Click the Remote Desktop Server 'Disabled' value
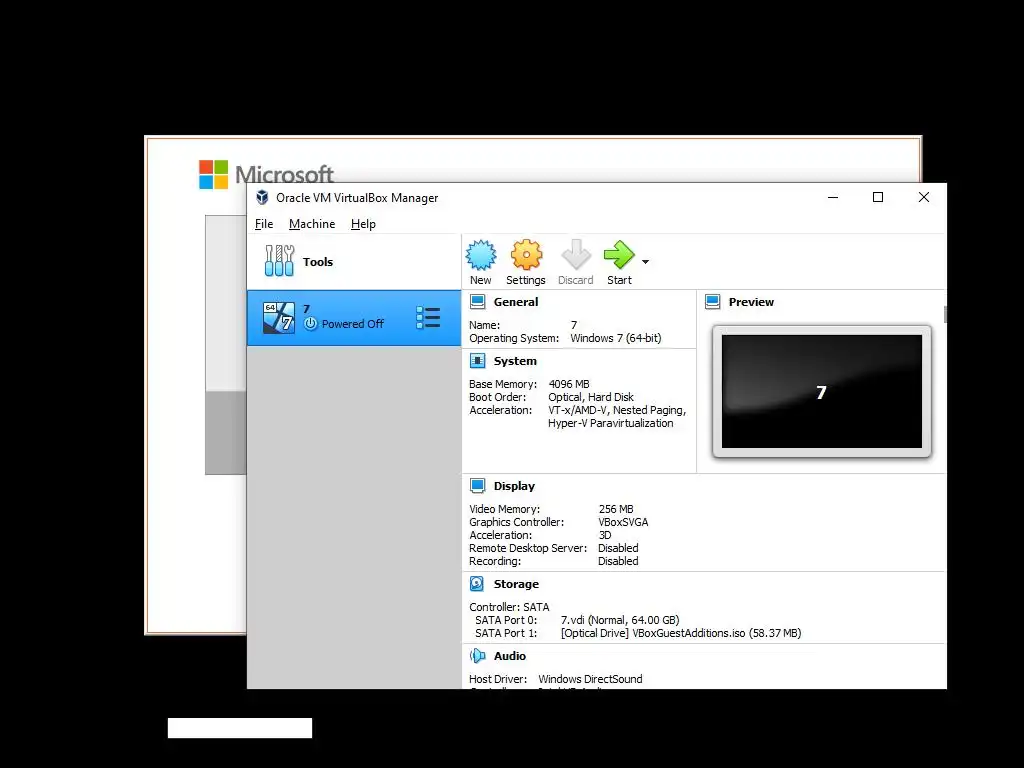This screenshot has width=1024, height=768. [618, 548]
